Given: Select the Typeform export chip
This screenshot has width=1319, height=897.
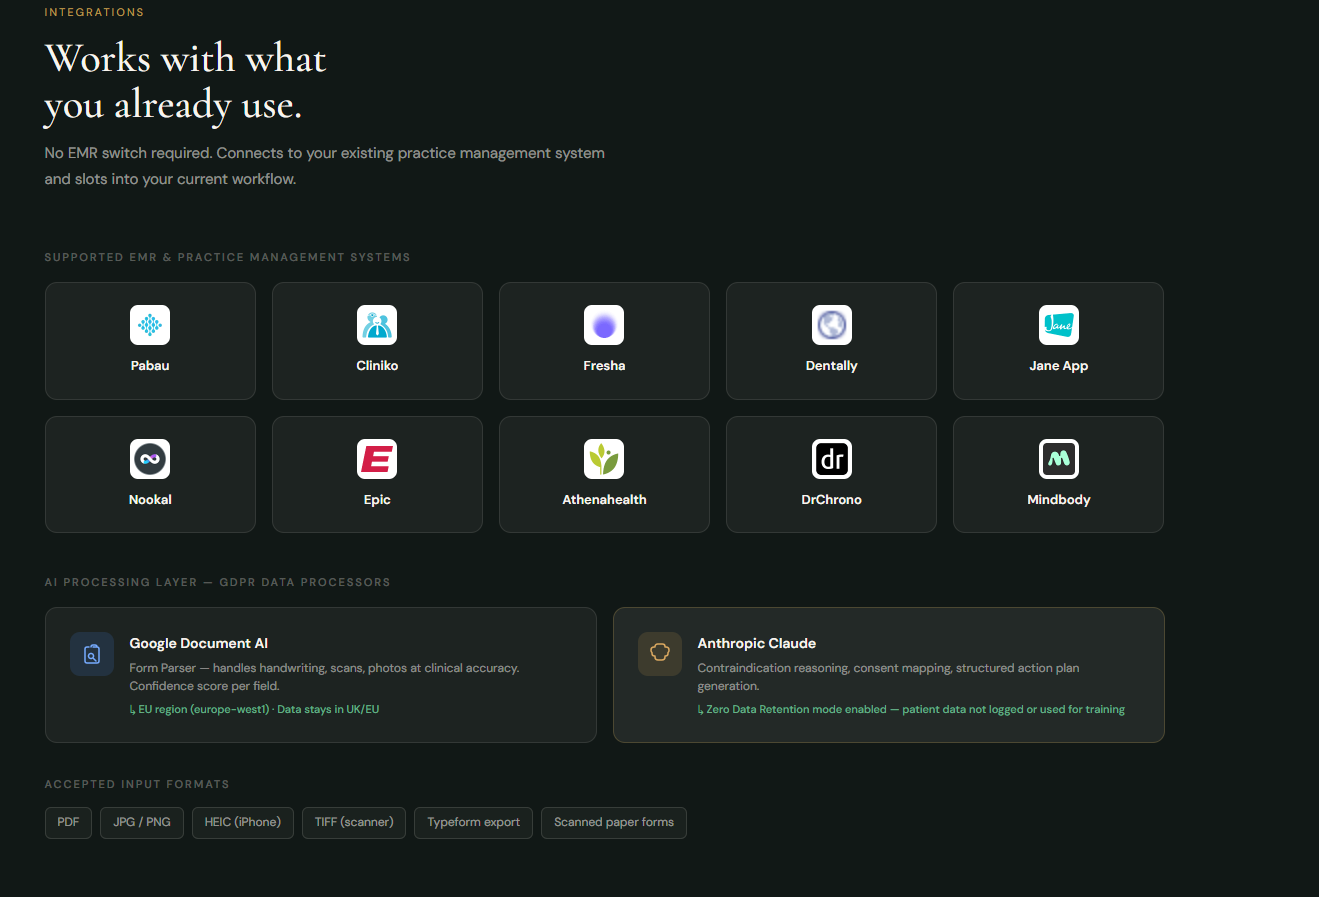Looking at the screenshot, I should (x=474, y=822).
